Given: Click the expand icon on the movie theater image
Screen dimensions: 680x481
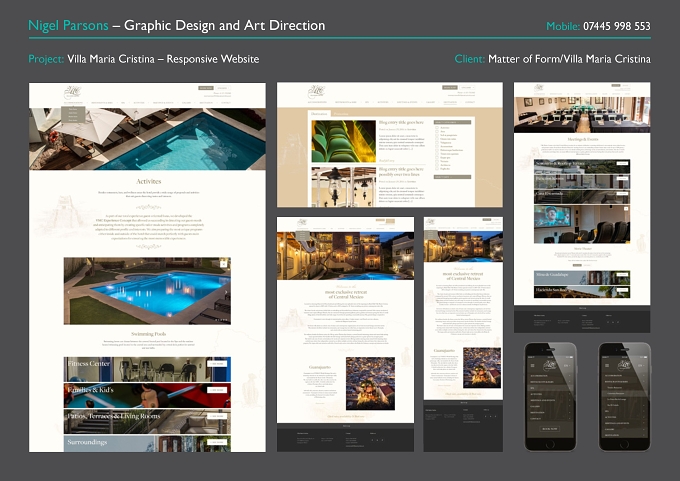Looking at the screenshot, I should 626,209.
